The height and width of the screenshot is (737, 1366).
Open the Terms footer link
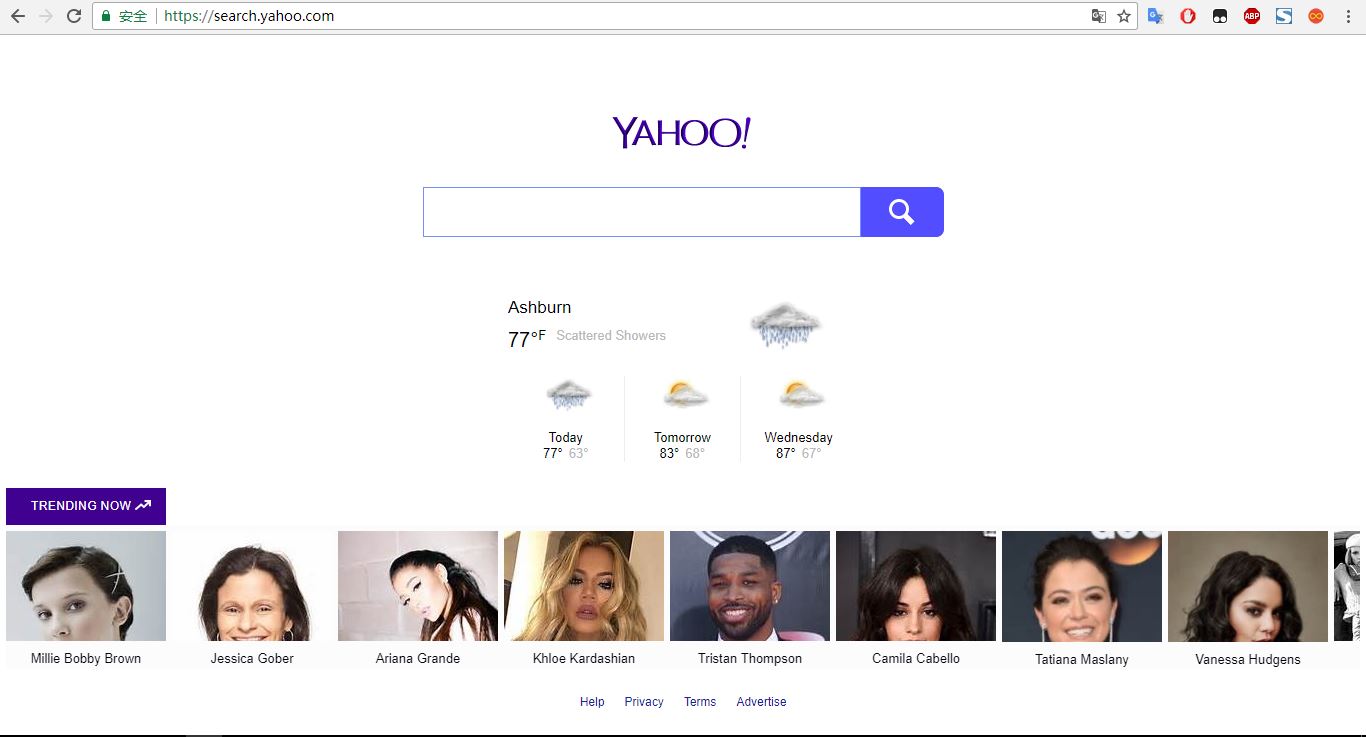pos(700,702)
